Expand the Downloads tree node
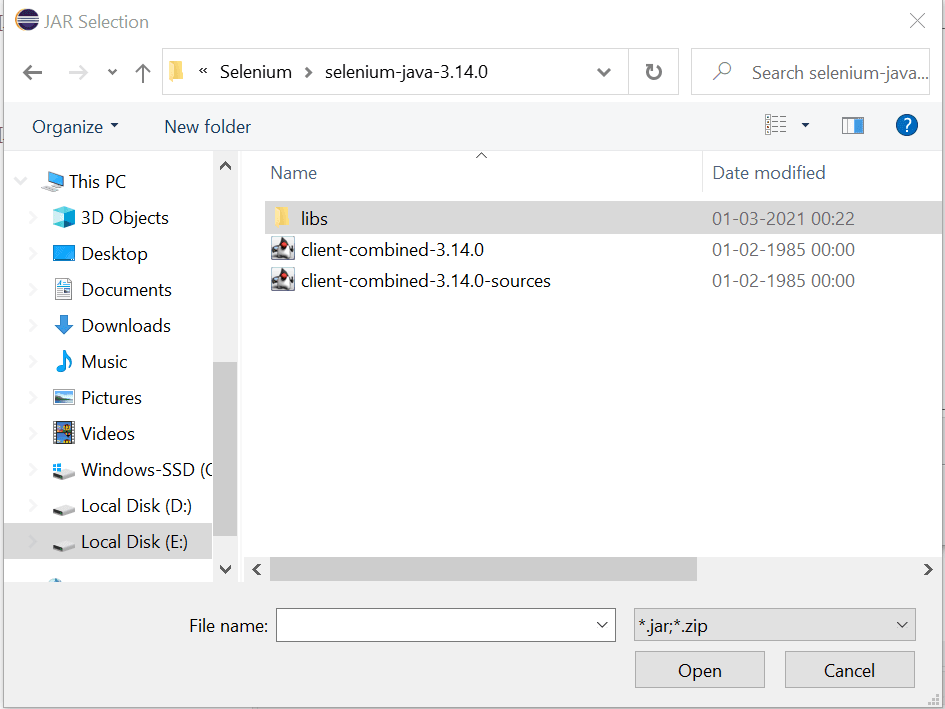The height and width of the screenshot is (709, 945). 33,326
